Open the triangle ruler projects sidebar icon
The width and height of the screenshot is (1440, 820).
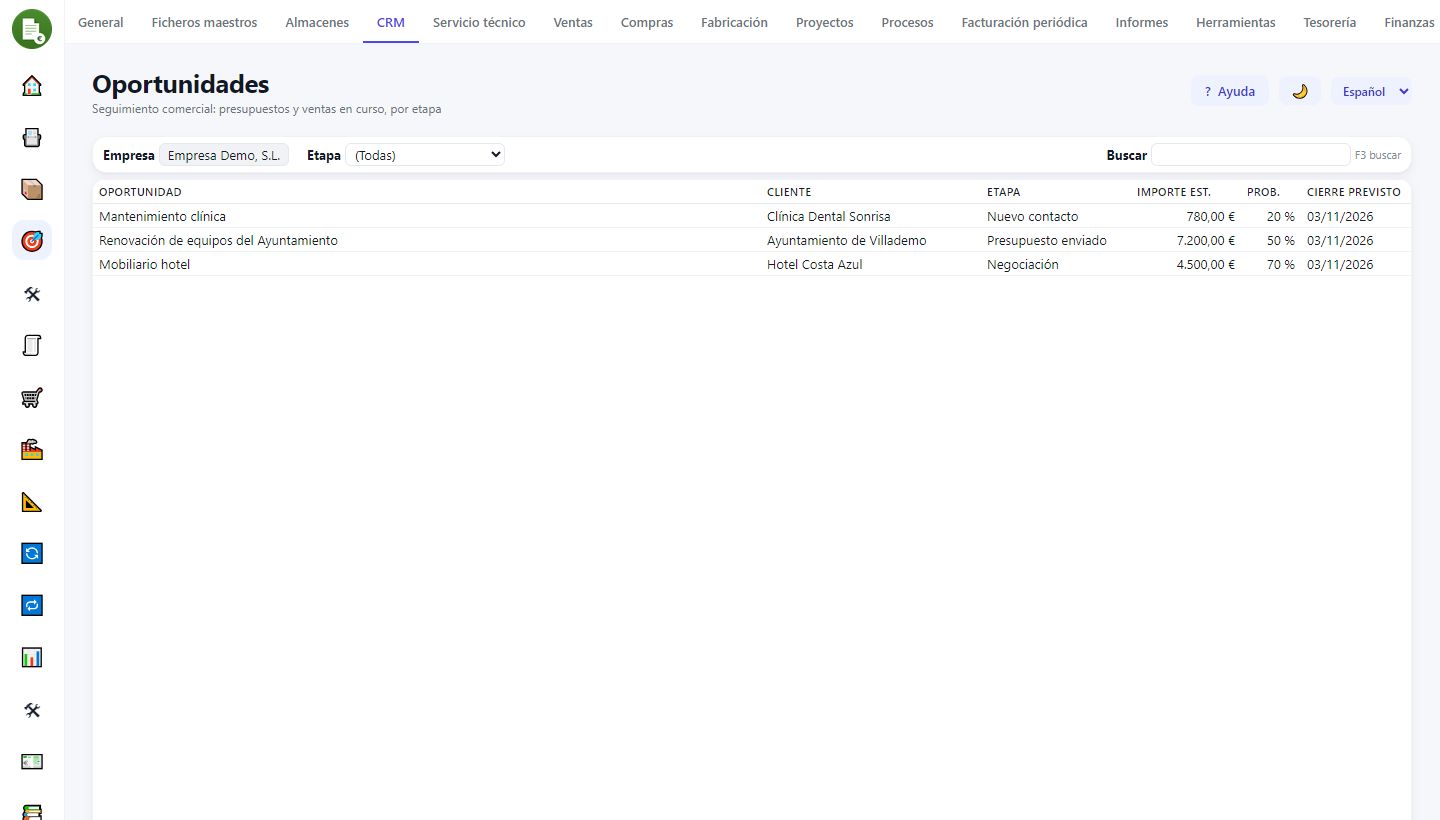click(32, 501)
